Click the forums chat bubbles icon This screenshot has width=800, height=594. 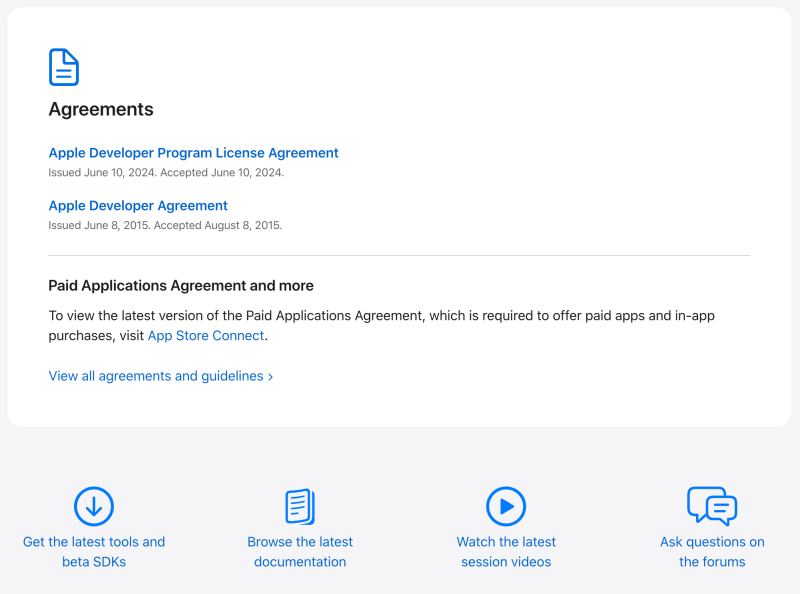[x=712, y=506]
